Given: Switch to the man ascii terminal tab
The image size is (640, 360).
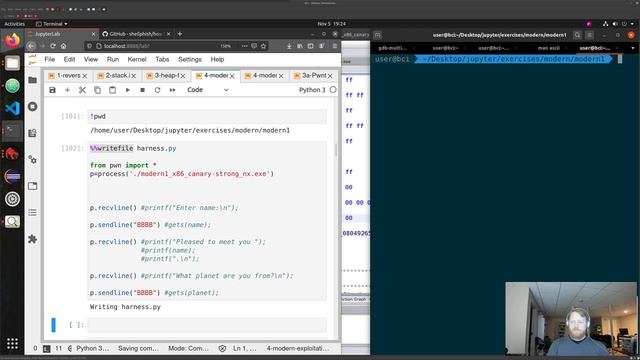Looking at the screenshot, I should [549, 48].
